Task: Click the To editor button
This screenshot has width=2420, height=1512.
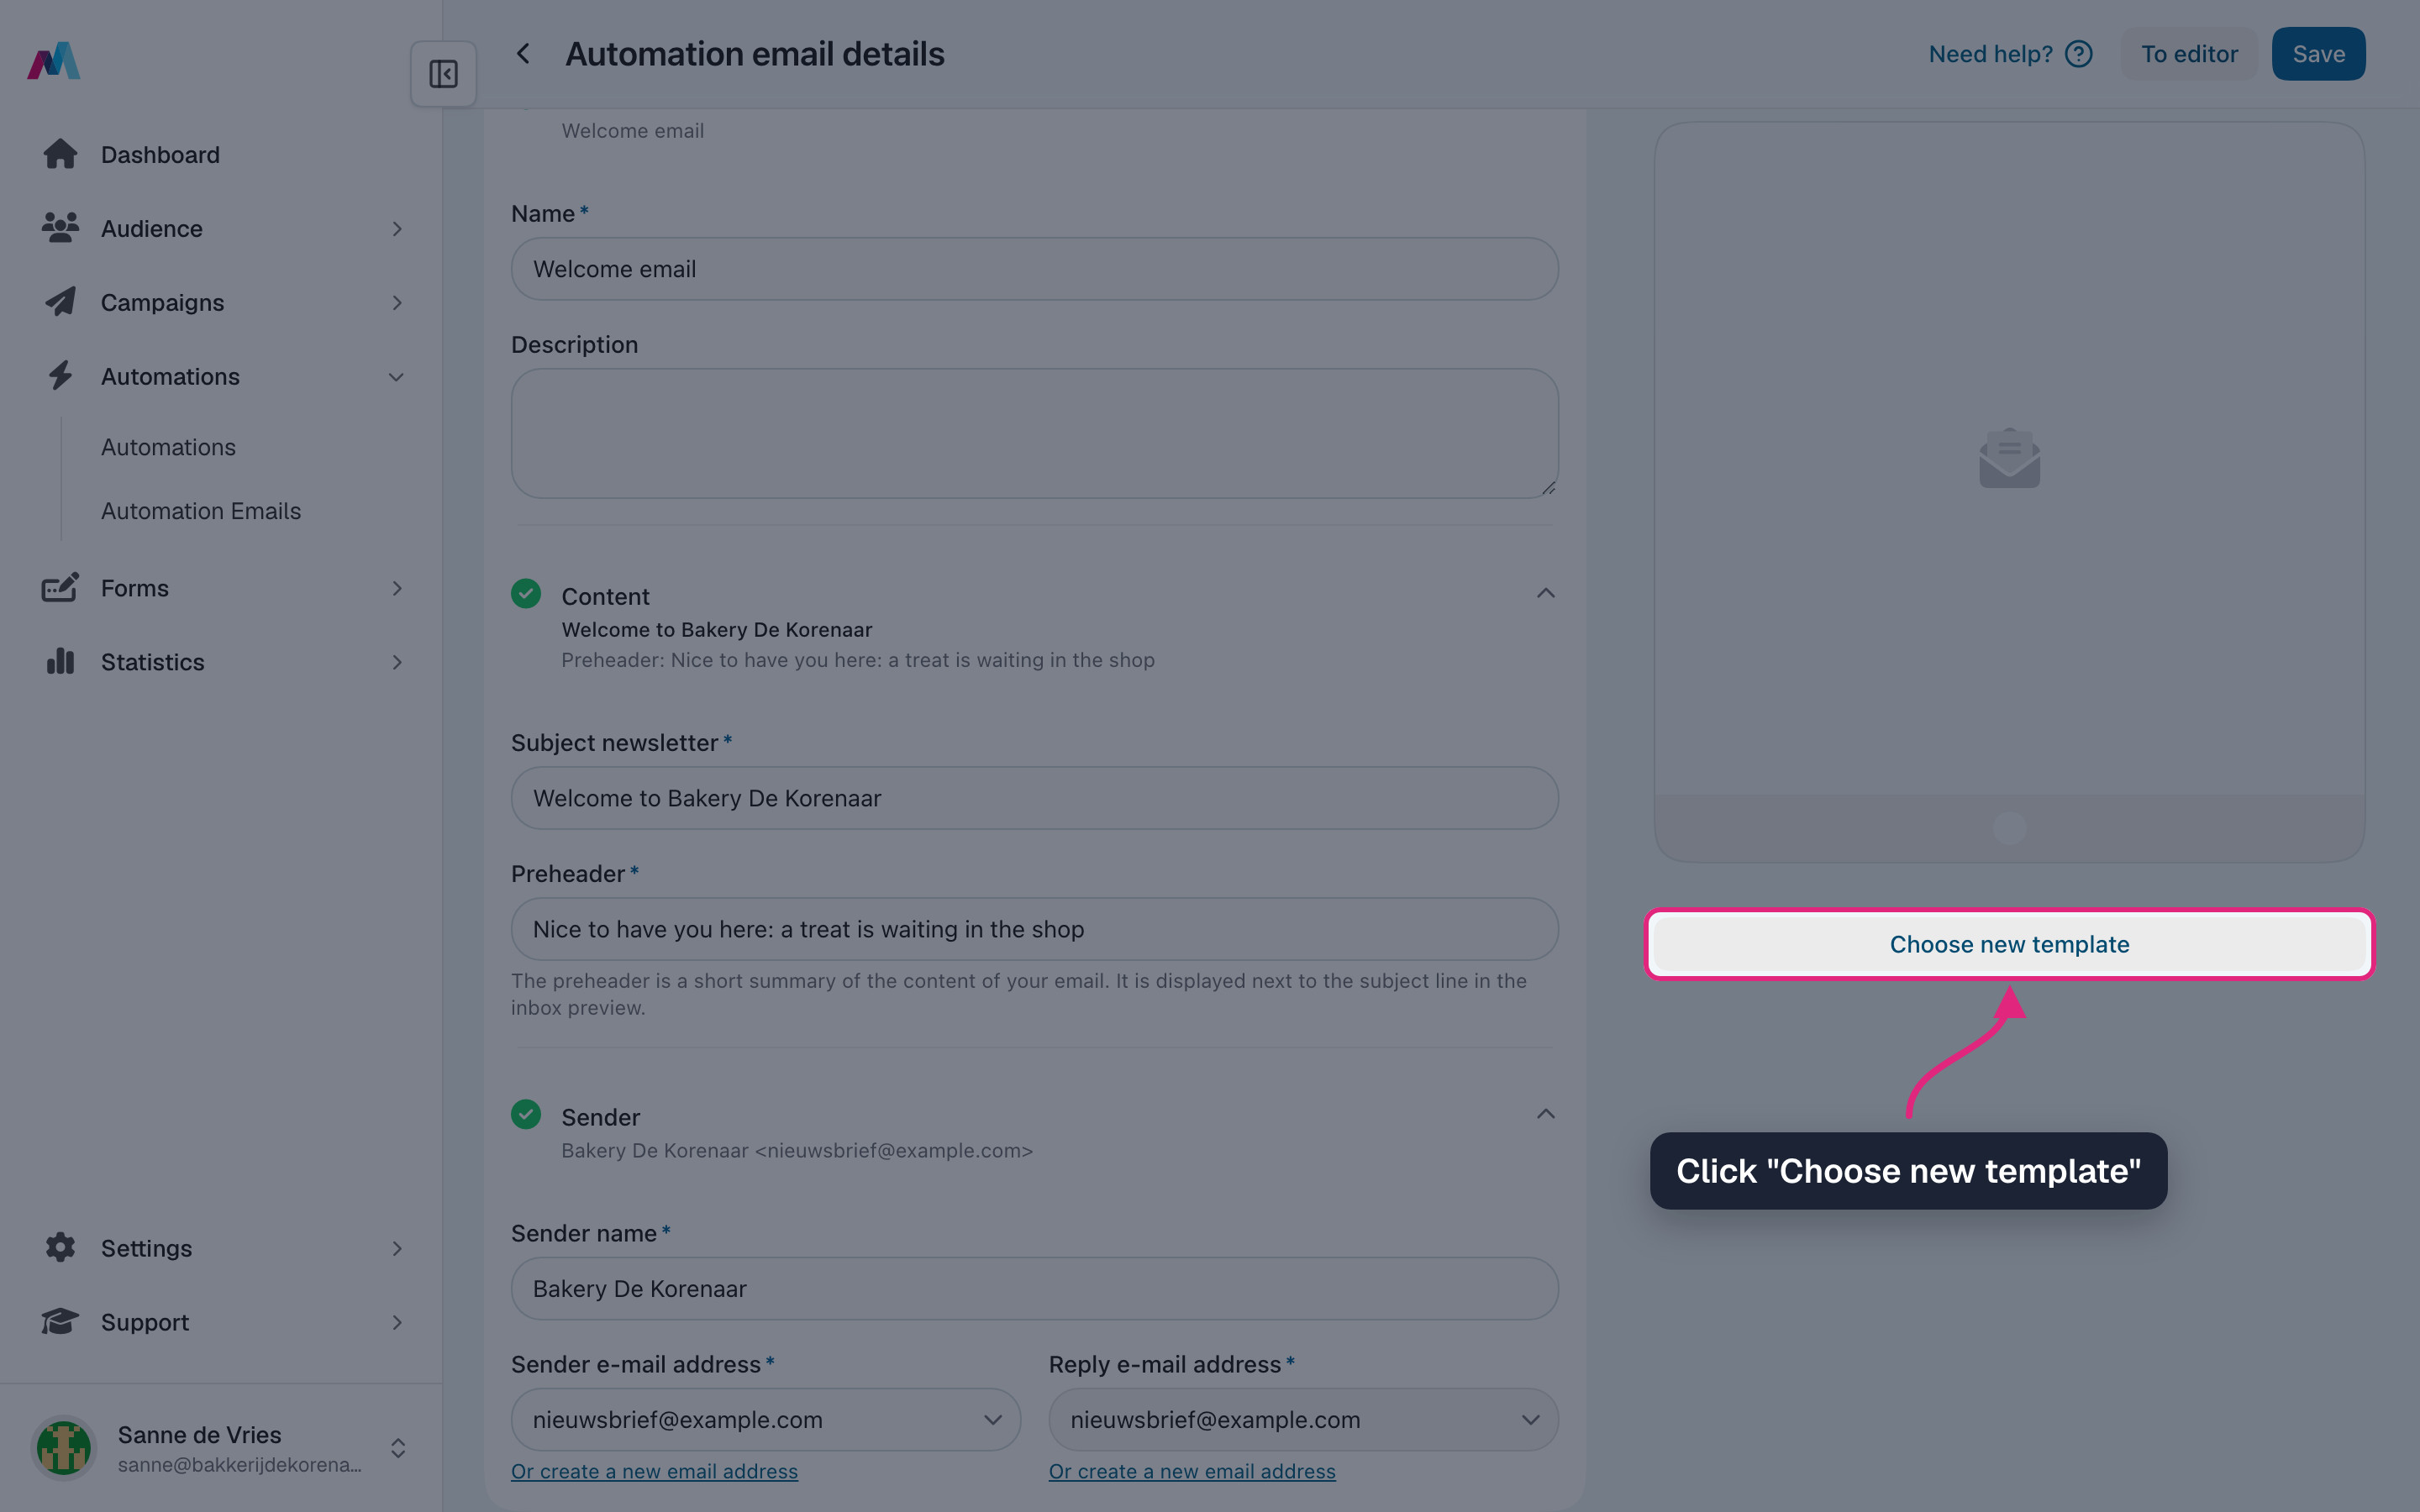Action: 2189,54
